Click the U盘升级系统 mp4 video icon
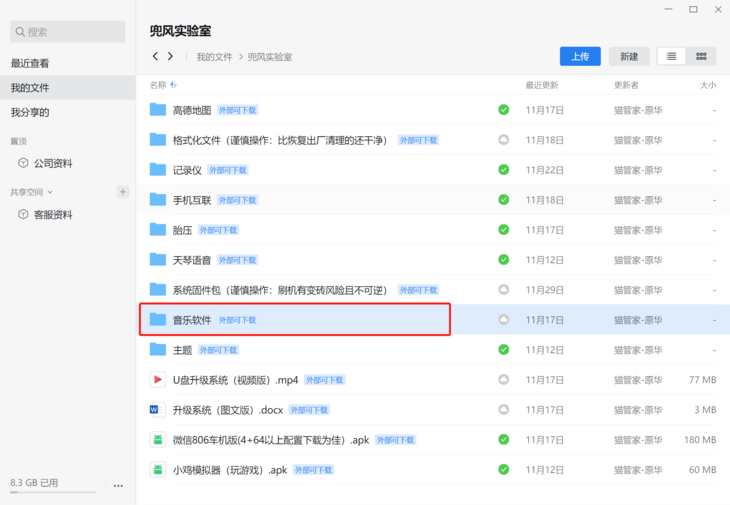 [158, 380]
